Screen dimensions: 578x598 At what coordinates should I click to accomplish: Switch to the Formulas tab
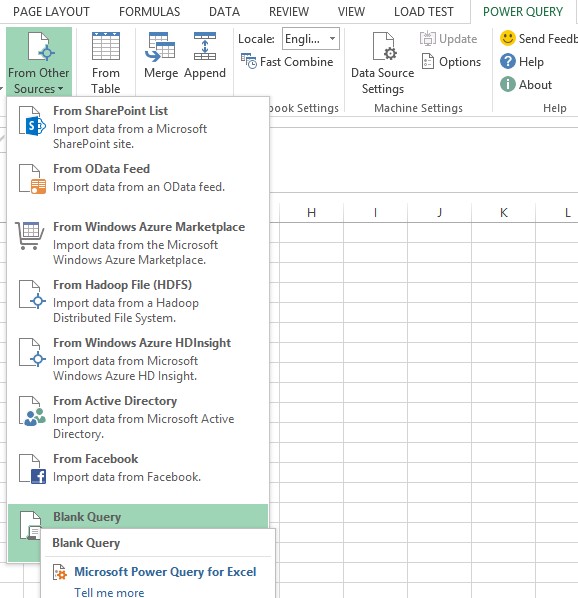pyautogui.click(x=149, y=12)
